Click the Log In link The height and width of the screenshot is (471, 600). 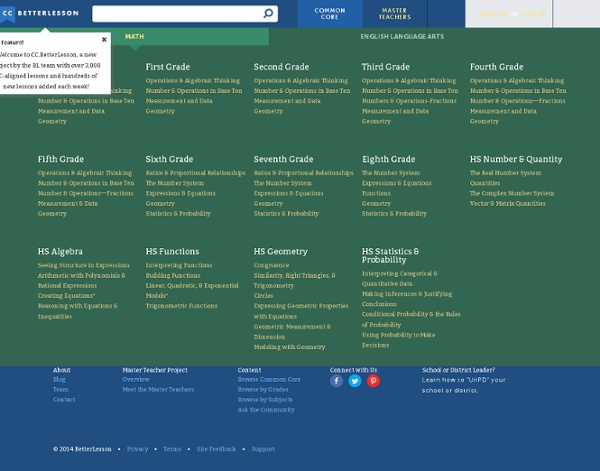point(533,14)
